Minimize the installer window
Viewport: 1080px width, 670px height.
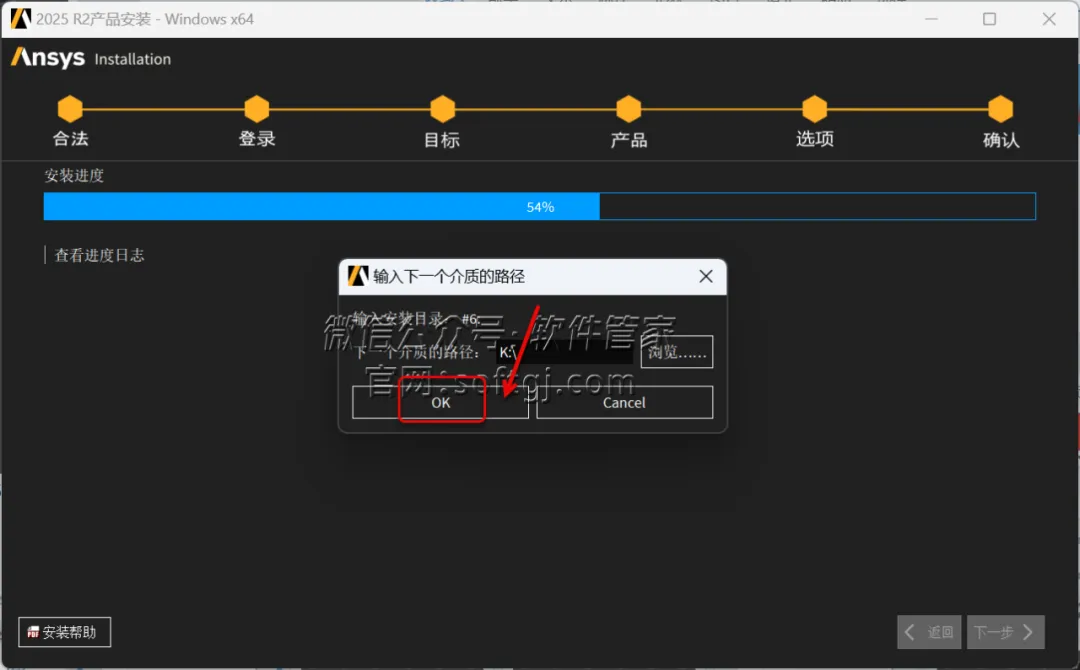(x=931, y=19)
